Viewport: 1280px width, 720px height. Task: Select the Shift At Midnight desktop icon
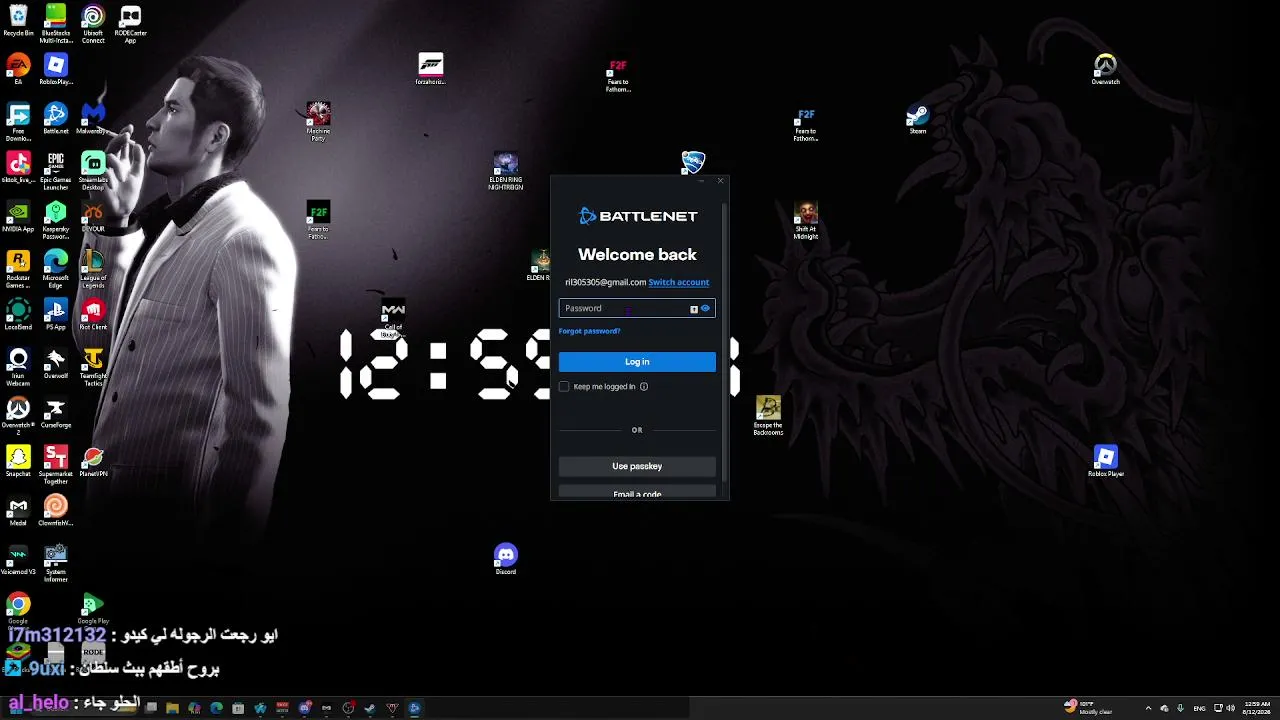[806, 221]
